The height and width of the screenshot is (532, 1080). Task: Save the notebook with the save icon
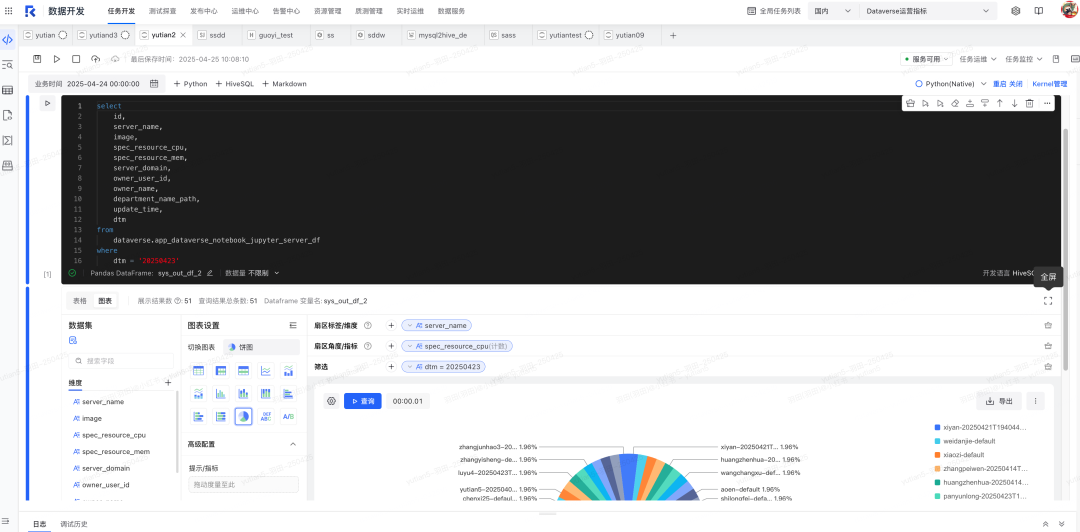pyautogui.click(x=37, y=59)
